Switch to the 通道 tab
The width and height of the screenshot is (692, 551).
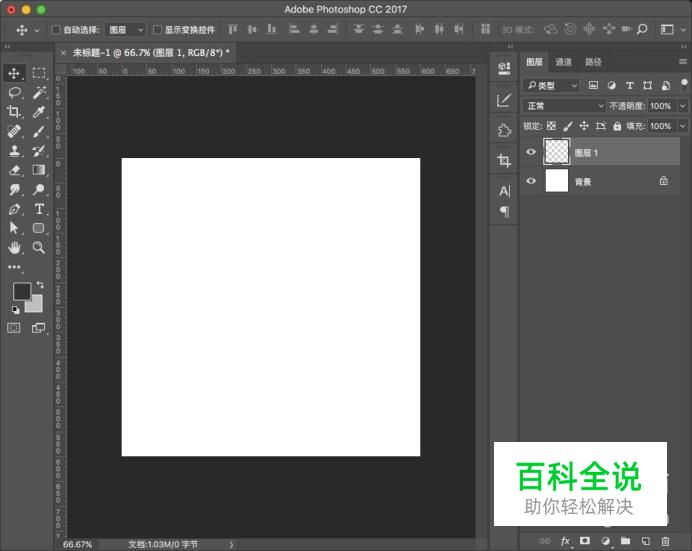point(564,62)
